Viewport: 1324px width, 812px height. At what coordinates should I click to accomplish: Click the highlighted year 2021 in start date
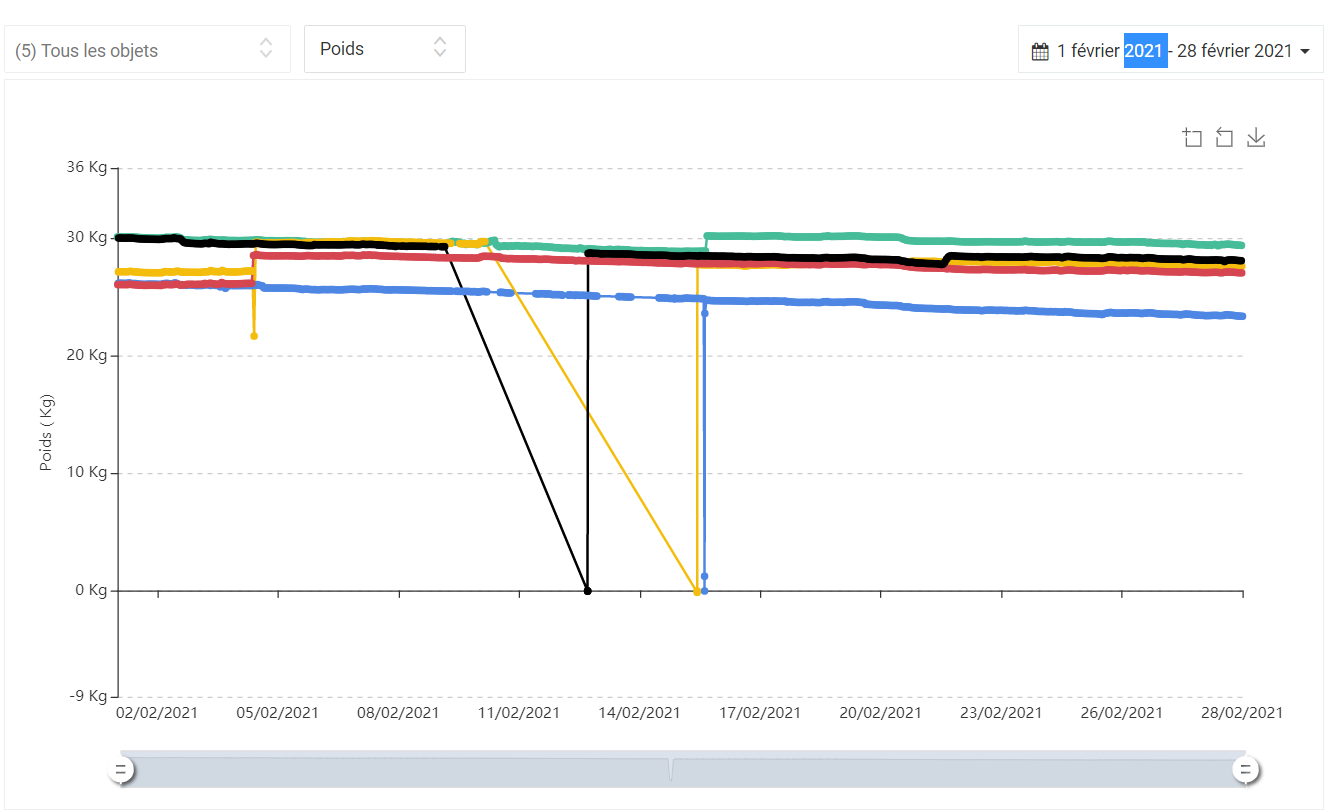tap(1145, 50)
